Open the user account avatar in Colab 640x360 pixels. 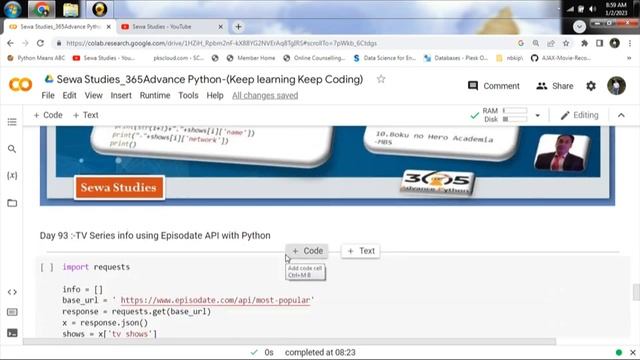click(x=616, y=86)
